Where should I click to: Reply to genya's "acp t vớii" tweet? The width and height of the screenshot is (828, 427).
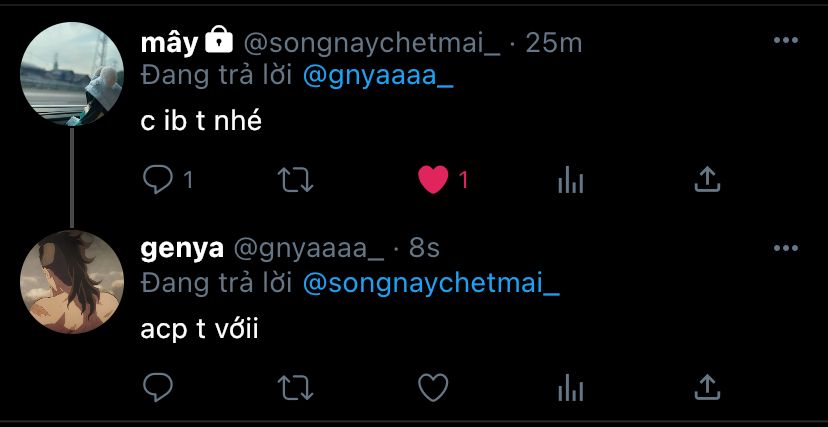(x=159, y=387)
